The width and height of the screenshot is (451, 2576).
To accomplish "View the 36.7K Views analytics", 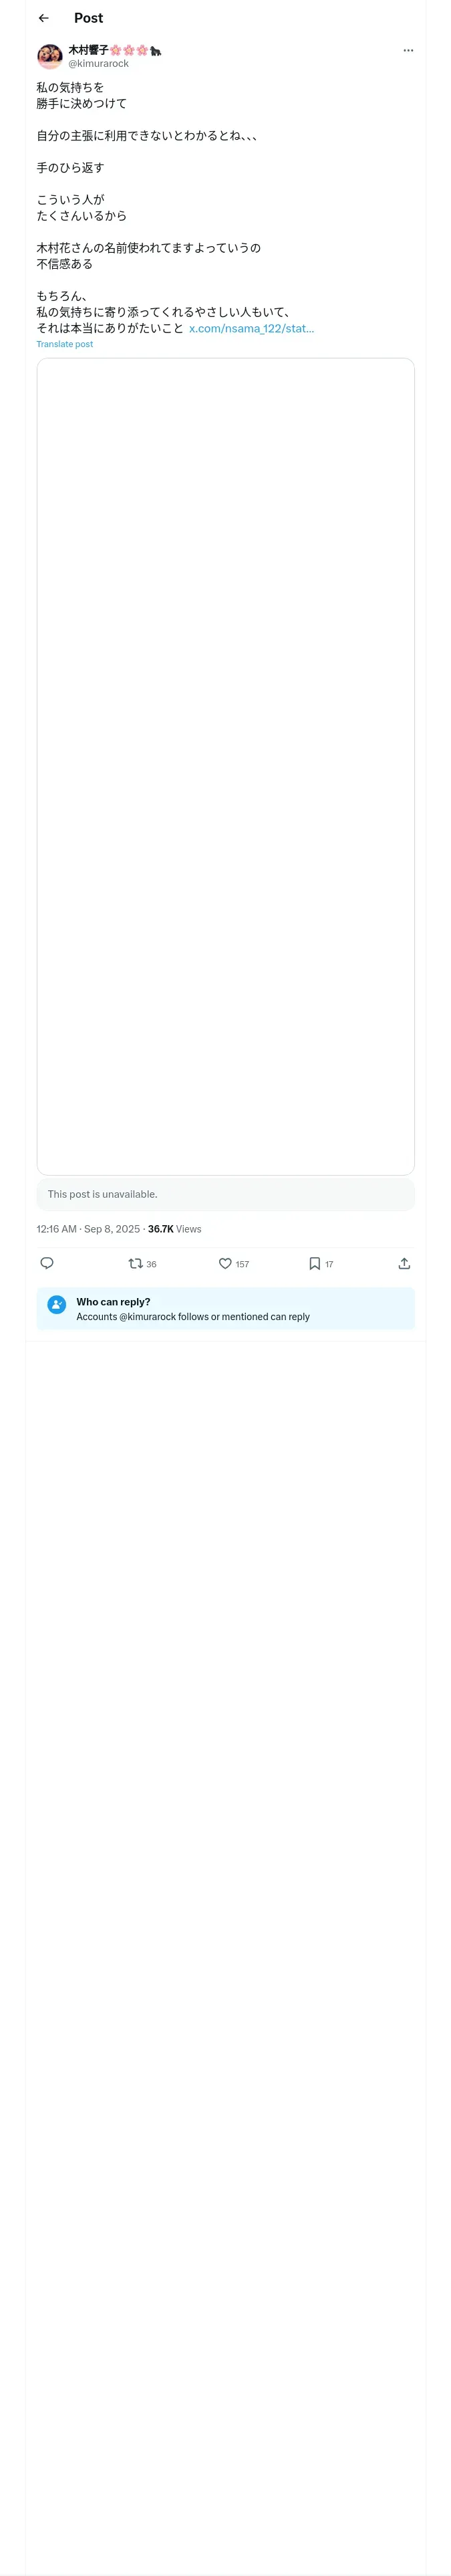I will (x=175, y=1229).
